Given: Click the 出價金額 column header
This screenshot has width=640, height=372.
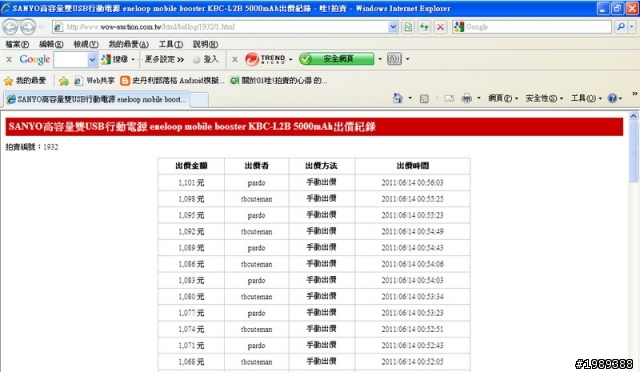Looking at the screenshot, I should (x=191, y=166).
